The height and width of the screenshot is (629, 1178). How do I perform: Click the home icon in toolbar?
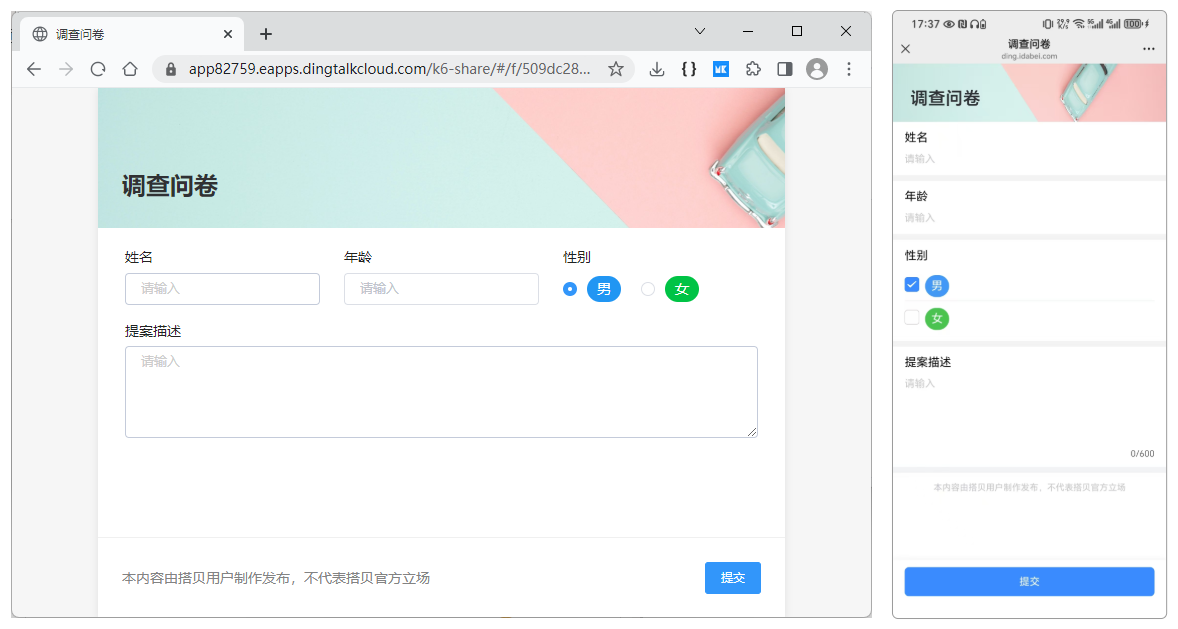(131, 69)
